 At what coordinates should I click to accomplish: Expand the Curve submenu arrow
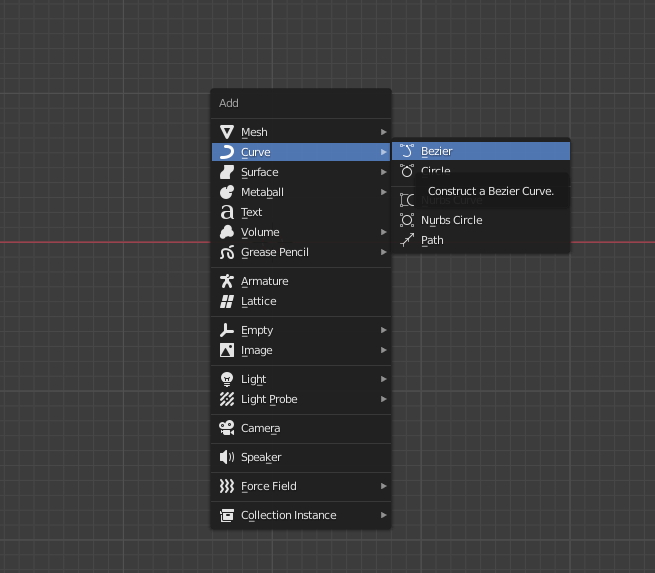[383, 152]
